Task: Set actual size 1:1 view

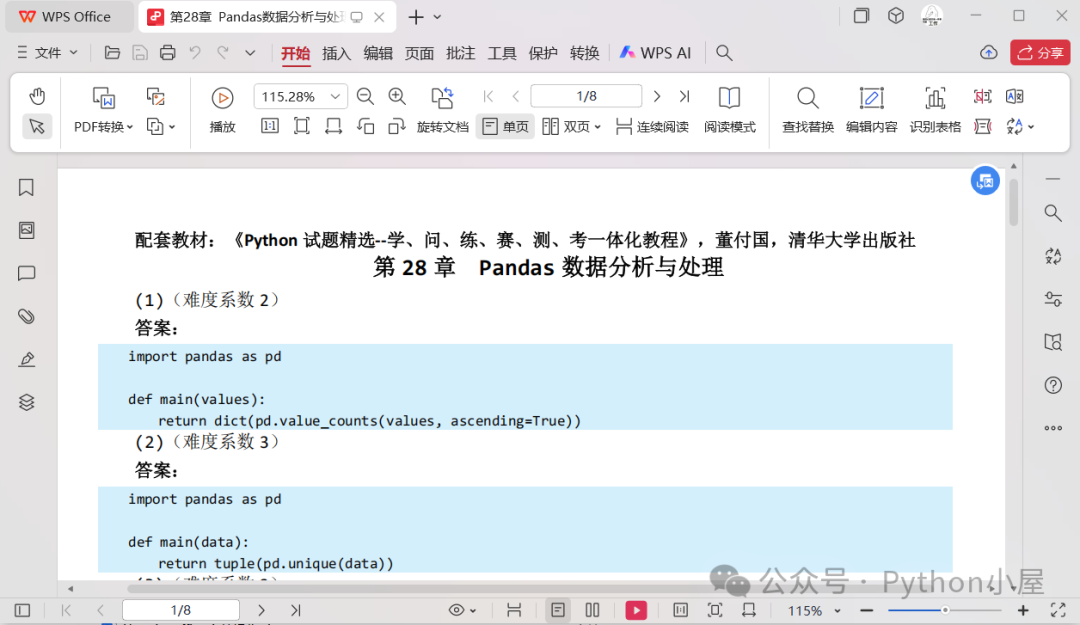Action: (x=270, y=126)
